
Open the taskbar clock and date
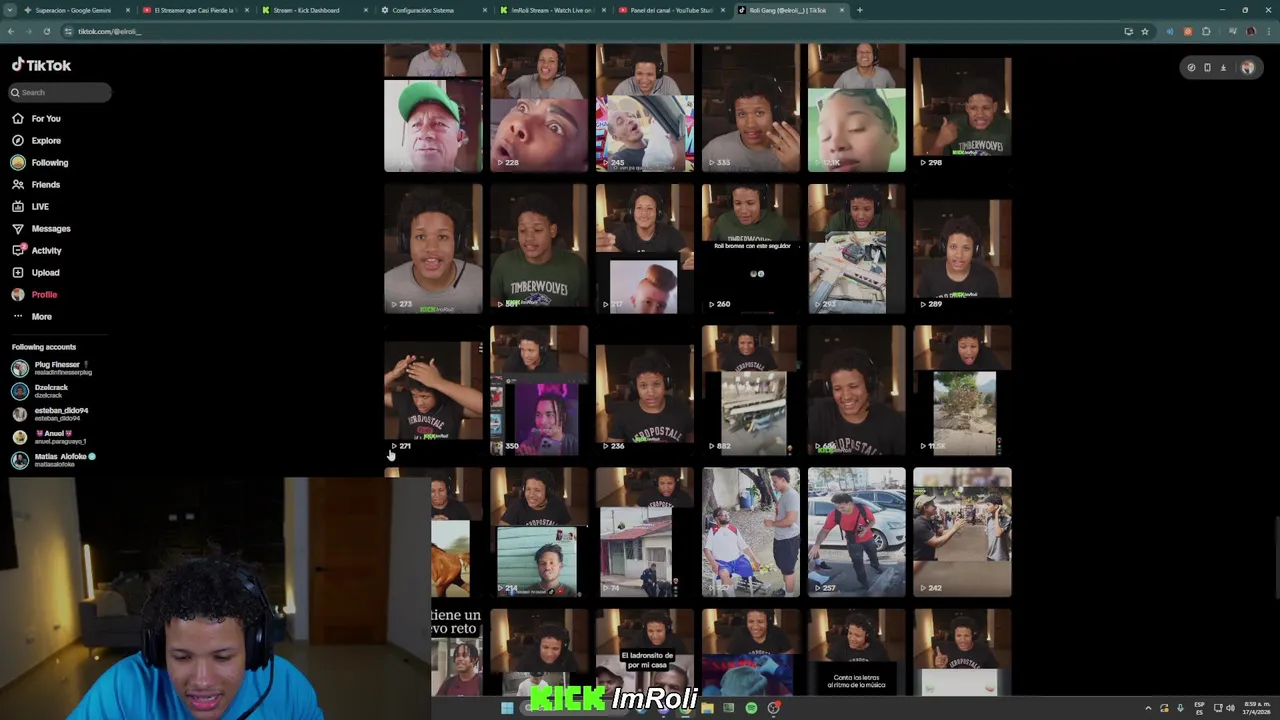(1256, 708)
